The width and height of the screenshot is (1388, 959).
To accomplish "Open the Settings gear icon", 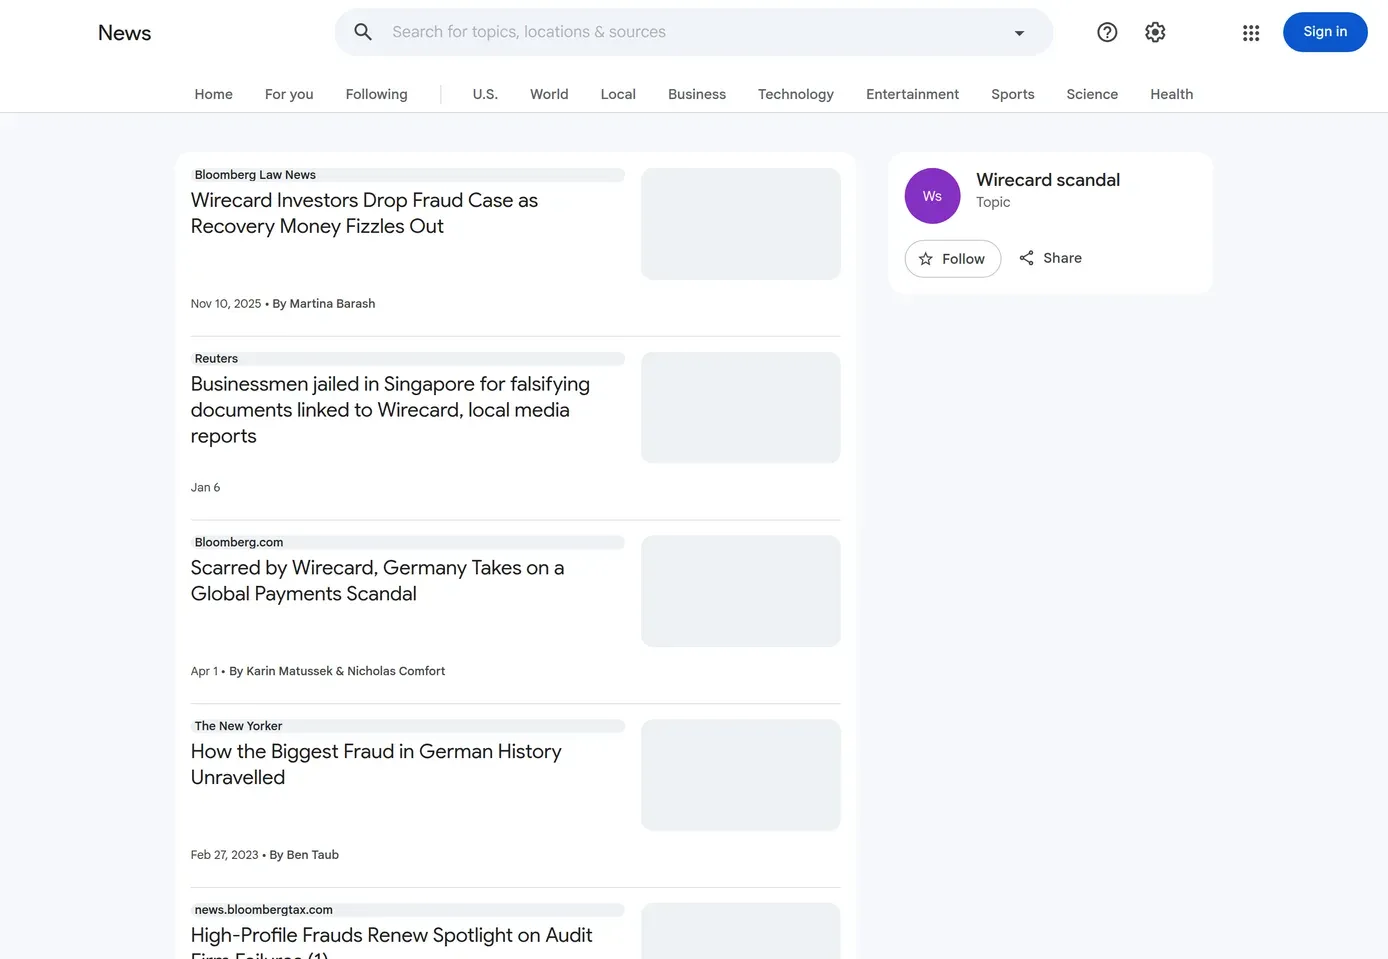I will click(x=1155, y=32).
